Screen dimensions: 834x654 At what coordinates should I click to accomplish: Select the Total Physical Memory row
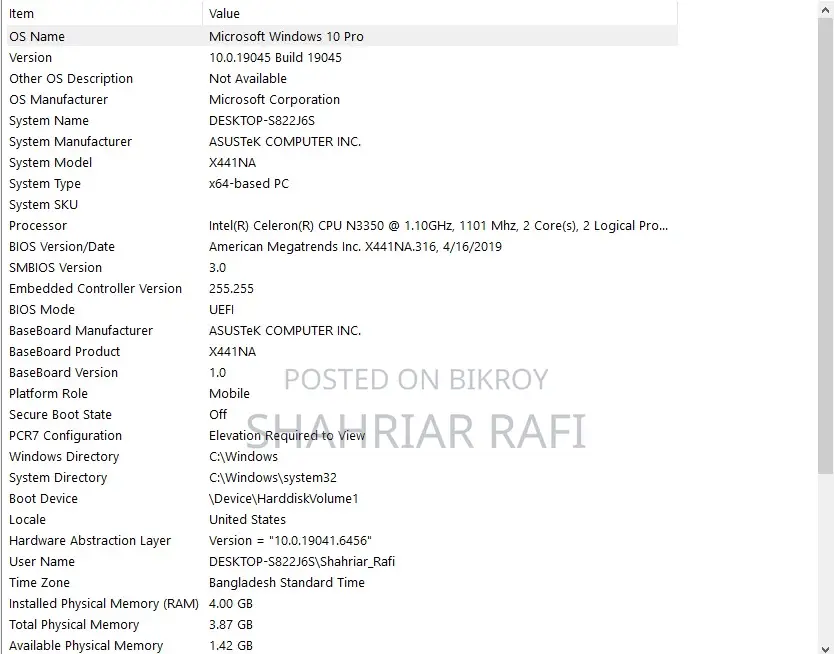(x=341, y=624)
